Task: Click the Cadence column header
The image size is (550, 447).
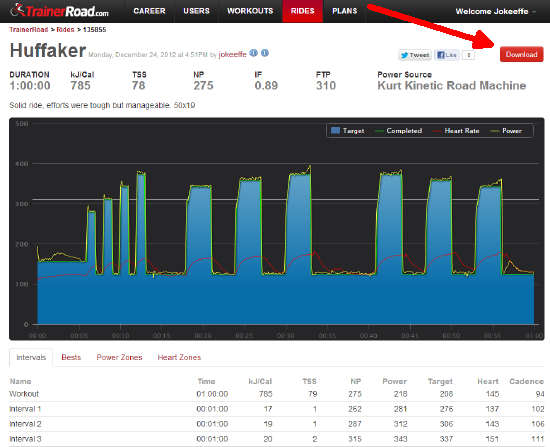Action: click(x=526, y=381)
